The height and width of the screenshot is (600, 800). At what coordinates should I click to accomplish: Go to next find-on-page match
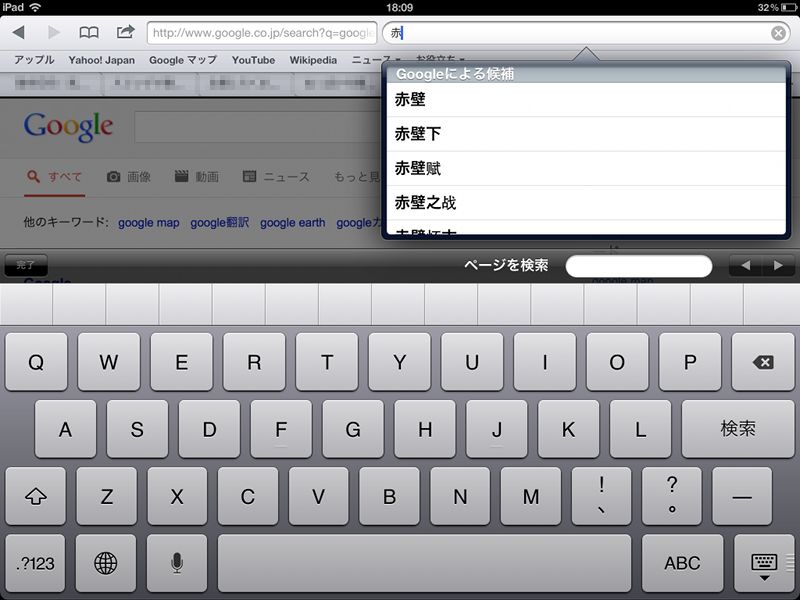coord(778,265)
